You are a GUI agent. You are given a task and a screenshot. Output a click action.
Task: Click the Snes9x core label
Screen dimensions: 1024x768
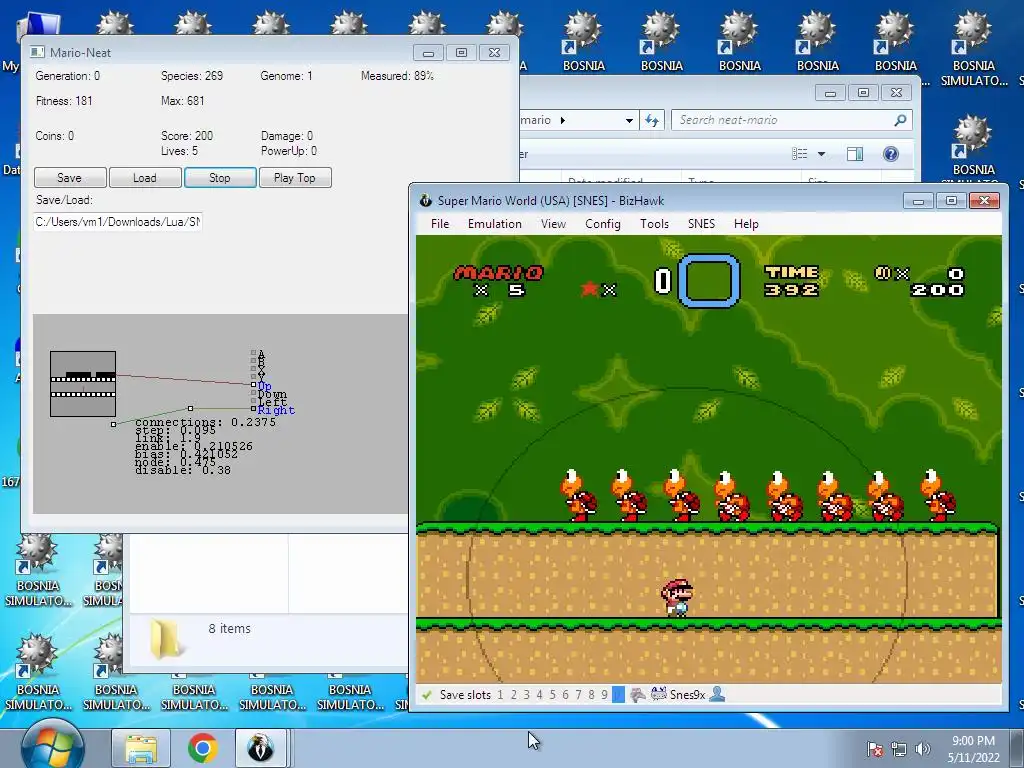coord(687,695)
